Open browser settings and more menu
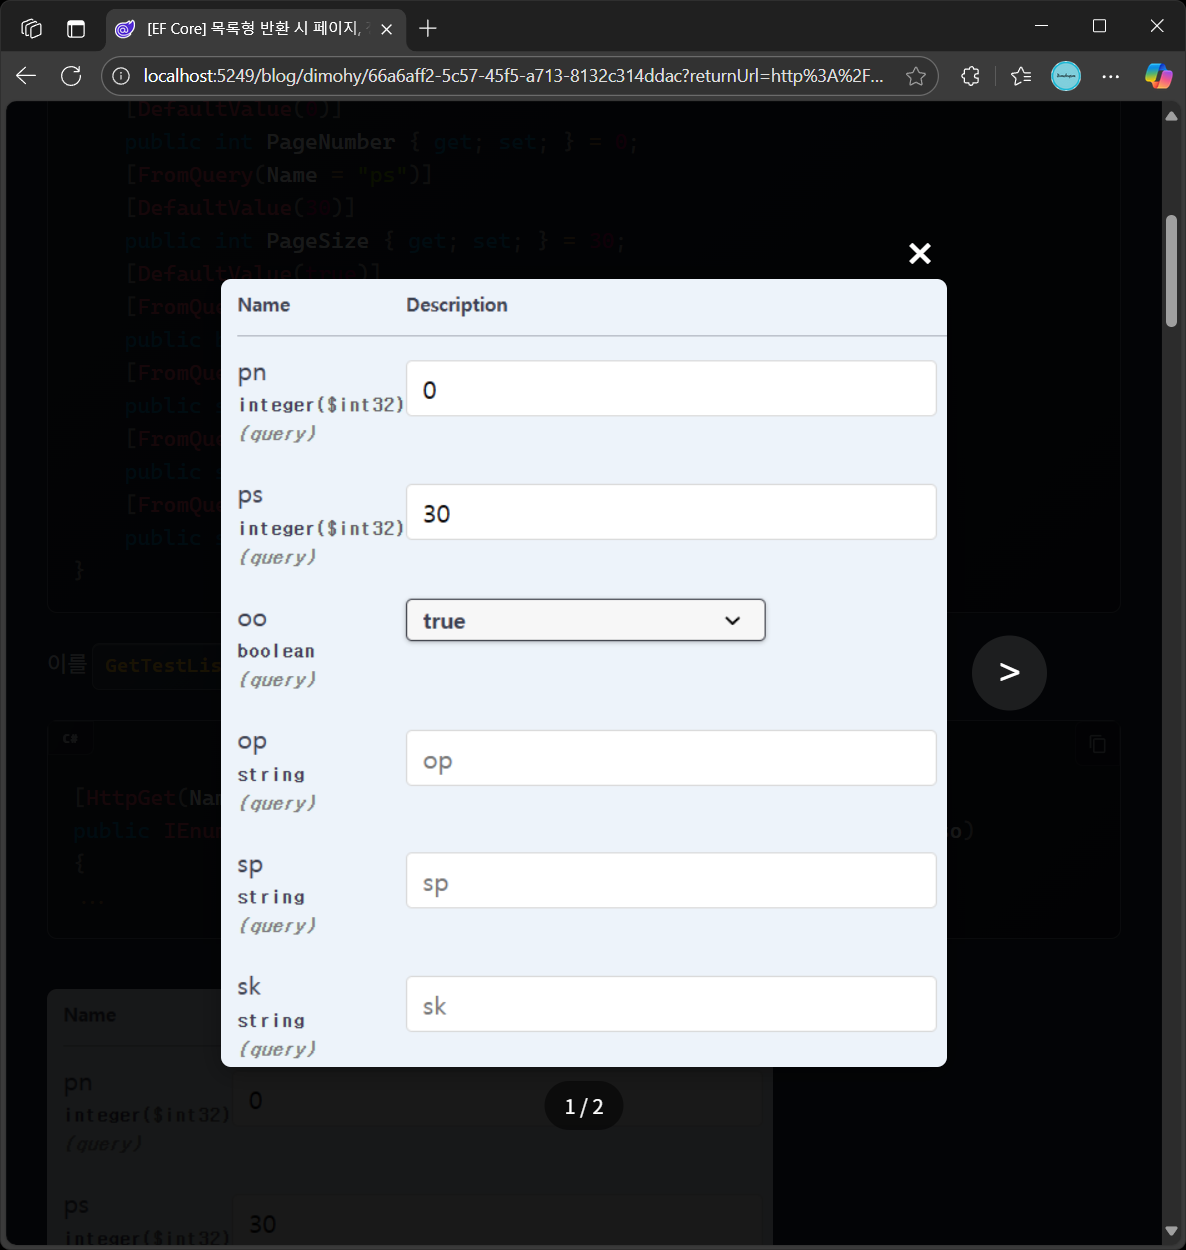 (1110, 76)
